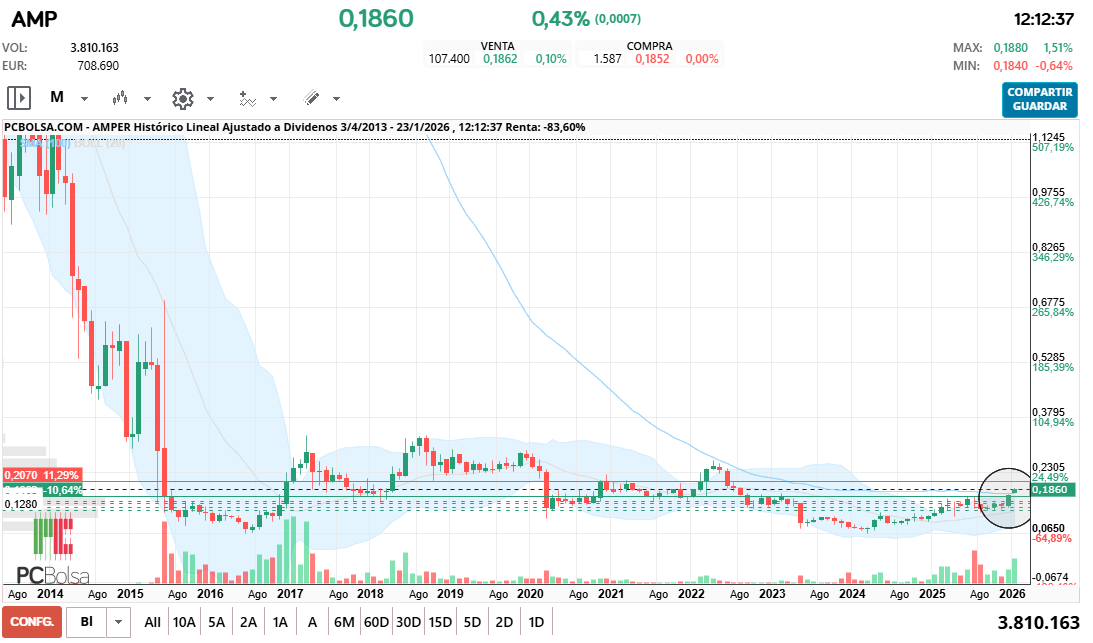
Task: Select the candlestick chart type icon
Action: [x=120, y=98]
